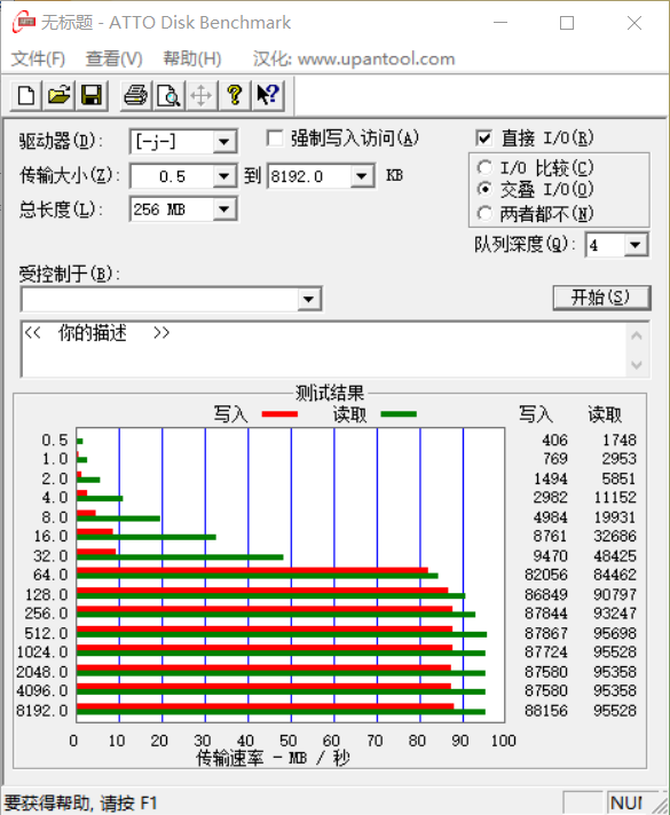Image resolution: width=670 pixels, height=815 pixels.
Task: Enable the 强制写入访问 checkbox
Action: point(275,138)
